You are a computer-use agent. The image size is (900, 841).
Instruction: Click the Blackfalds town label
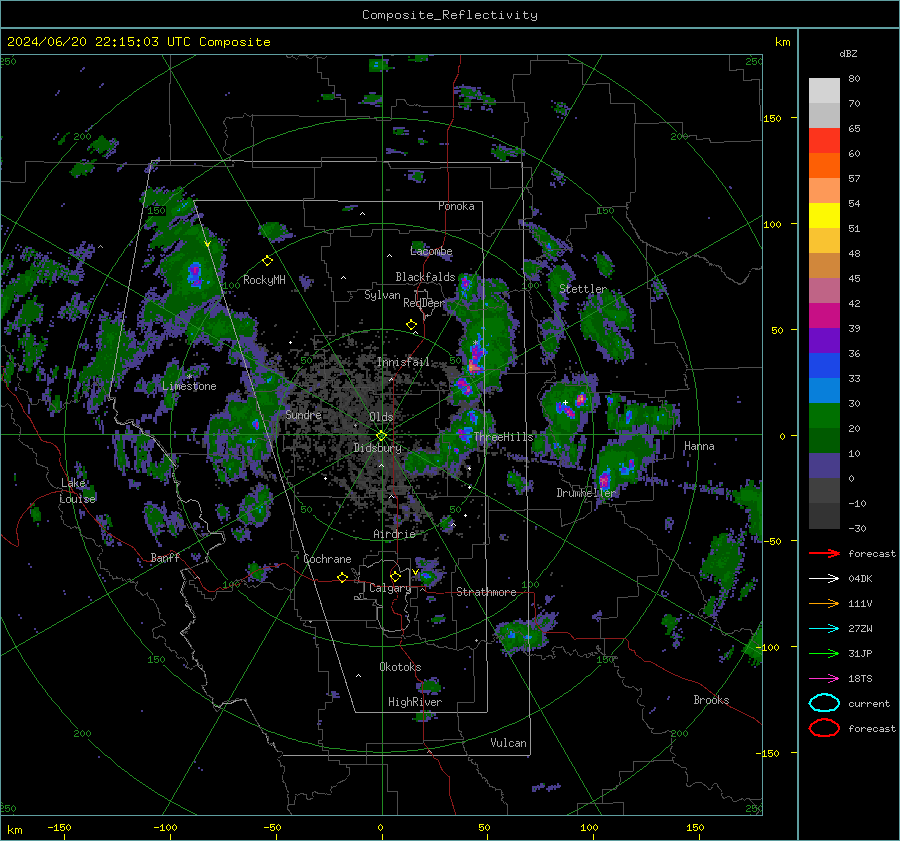tap(425, 277)
